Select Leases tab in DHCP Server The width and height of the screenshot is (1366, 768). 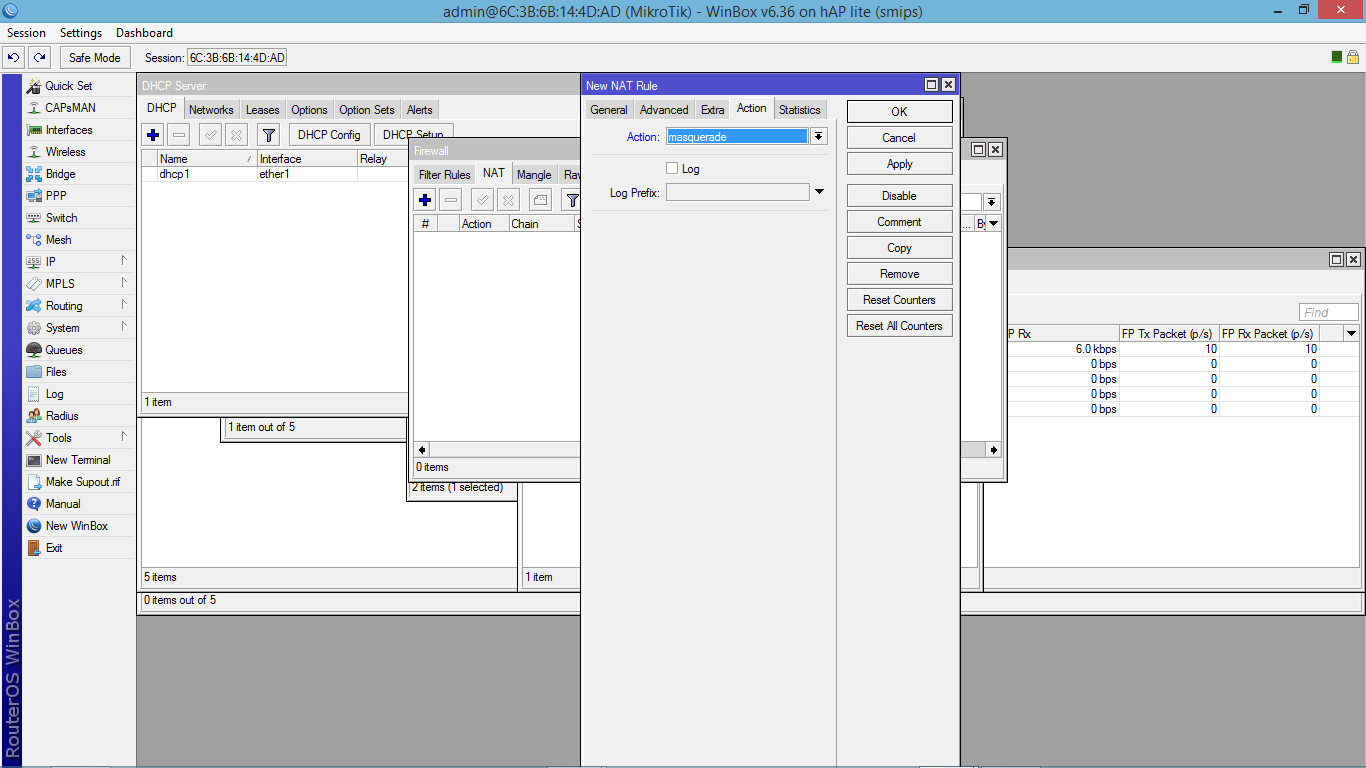263,110
